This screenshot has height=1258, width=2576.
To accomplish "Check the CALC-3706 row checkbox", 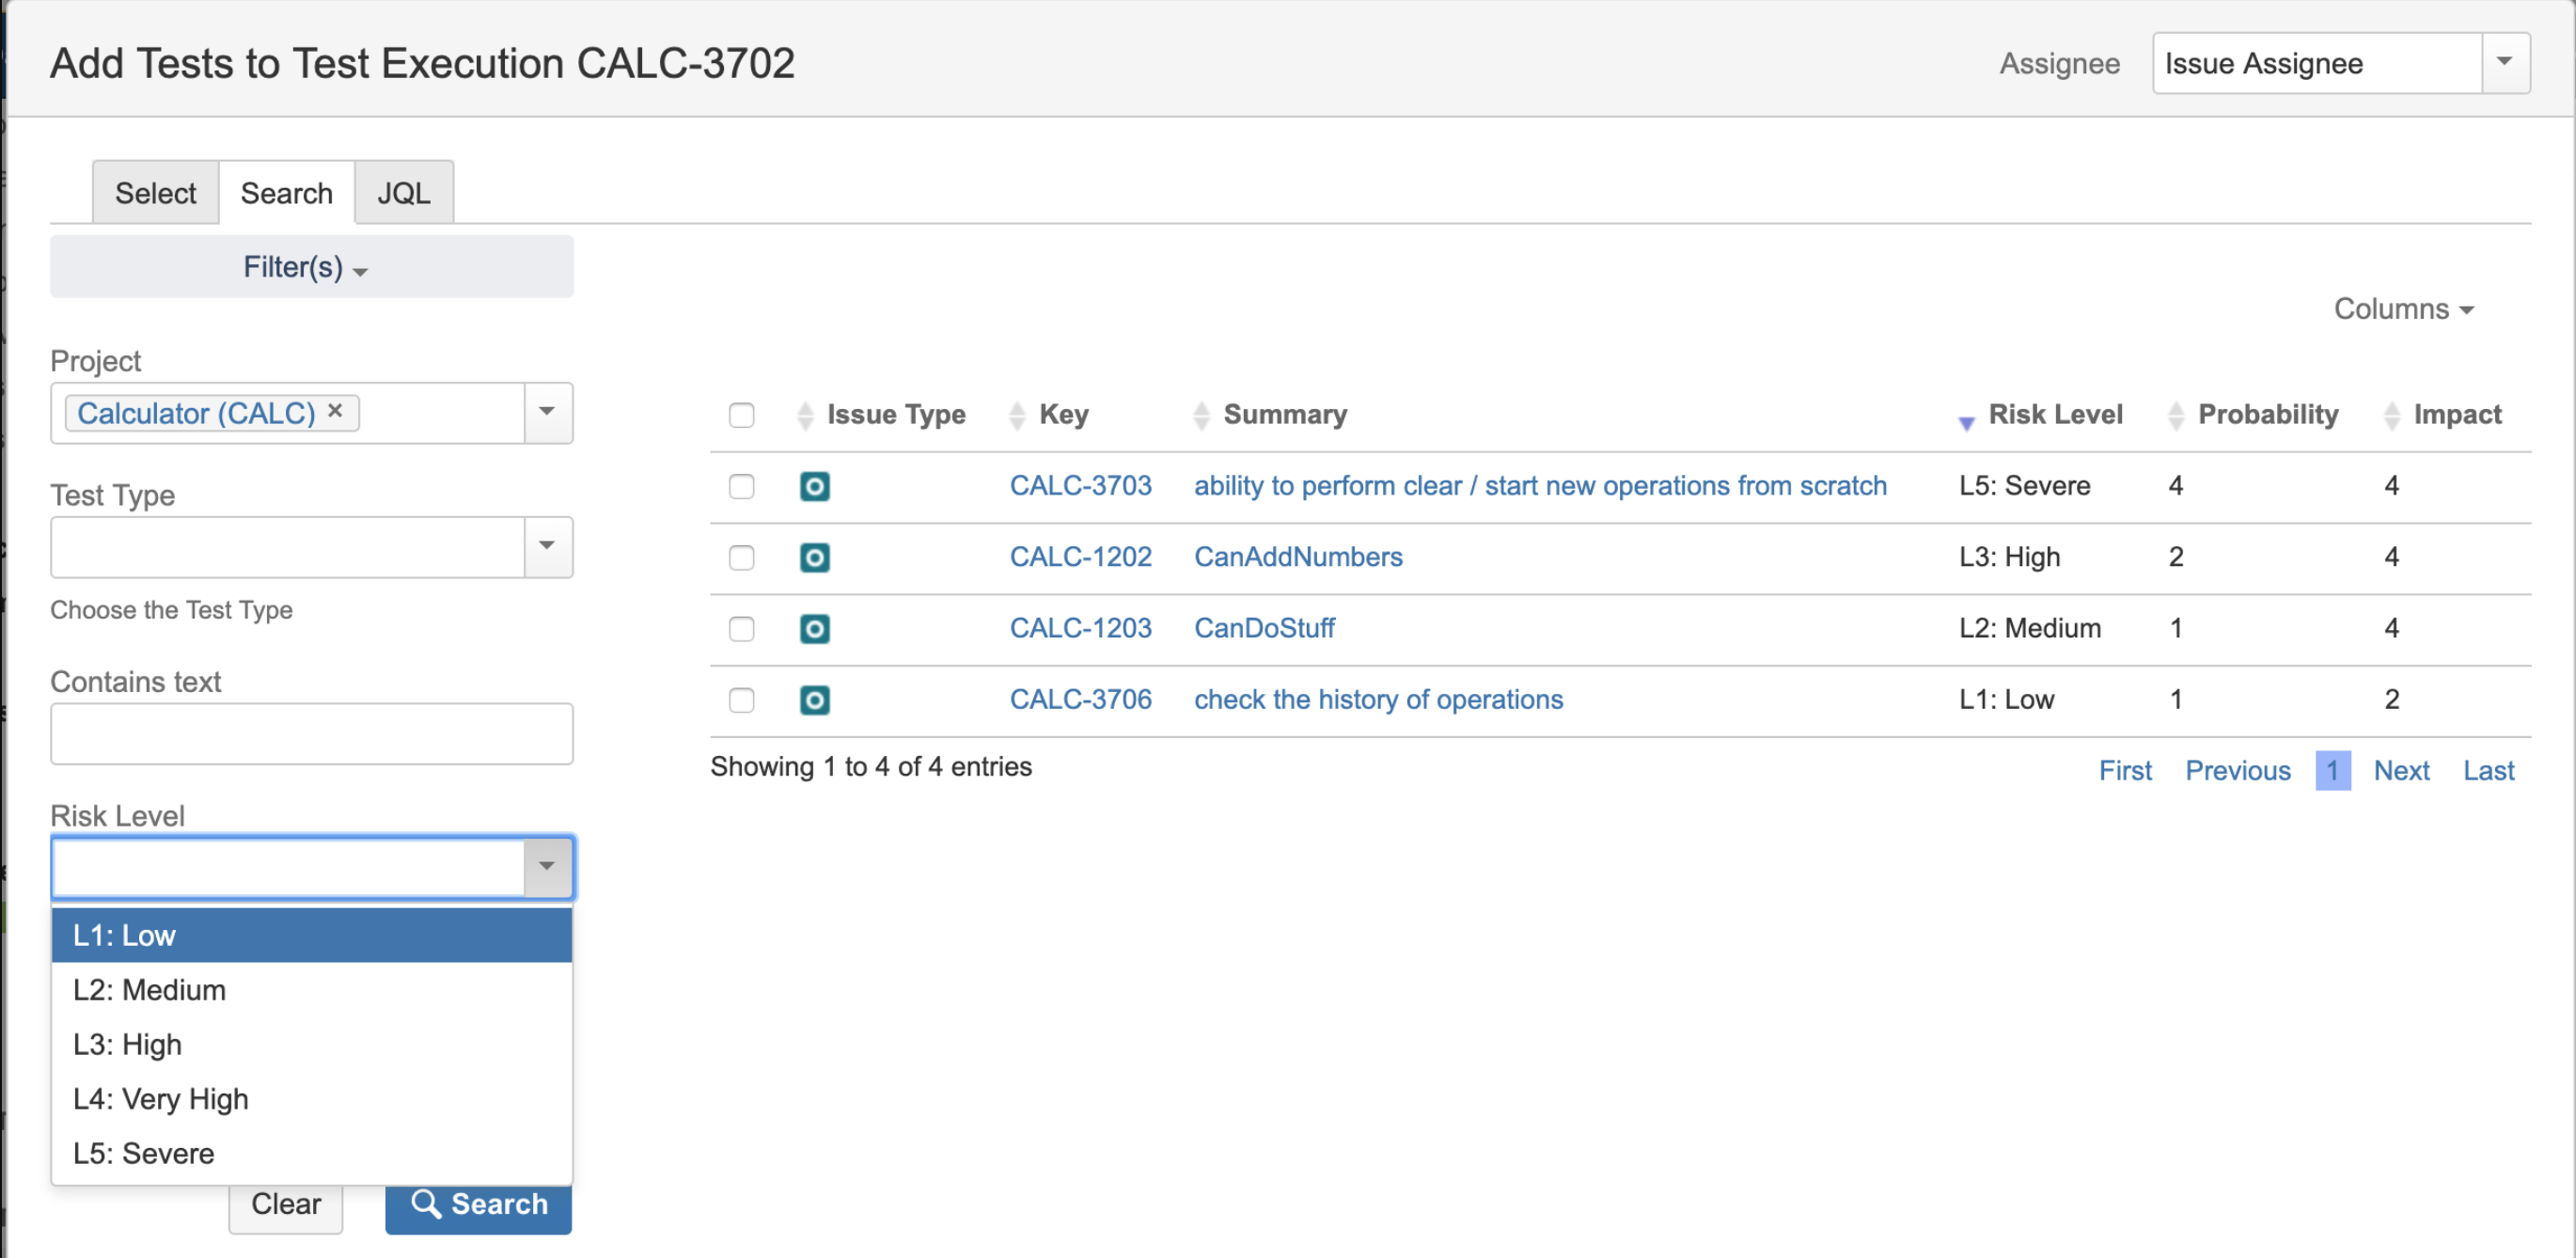I will (741, 699).
